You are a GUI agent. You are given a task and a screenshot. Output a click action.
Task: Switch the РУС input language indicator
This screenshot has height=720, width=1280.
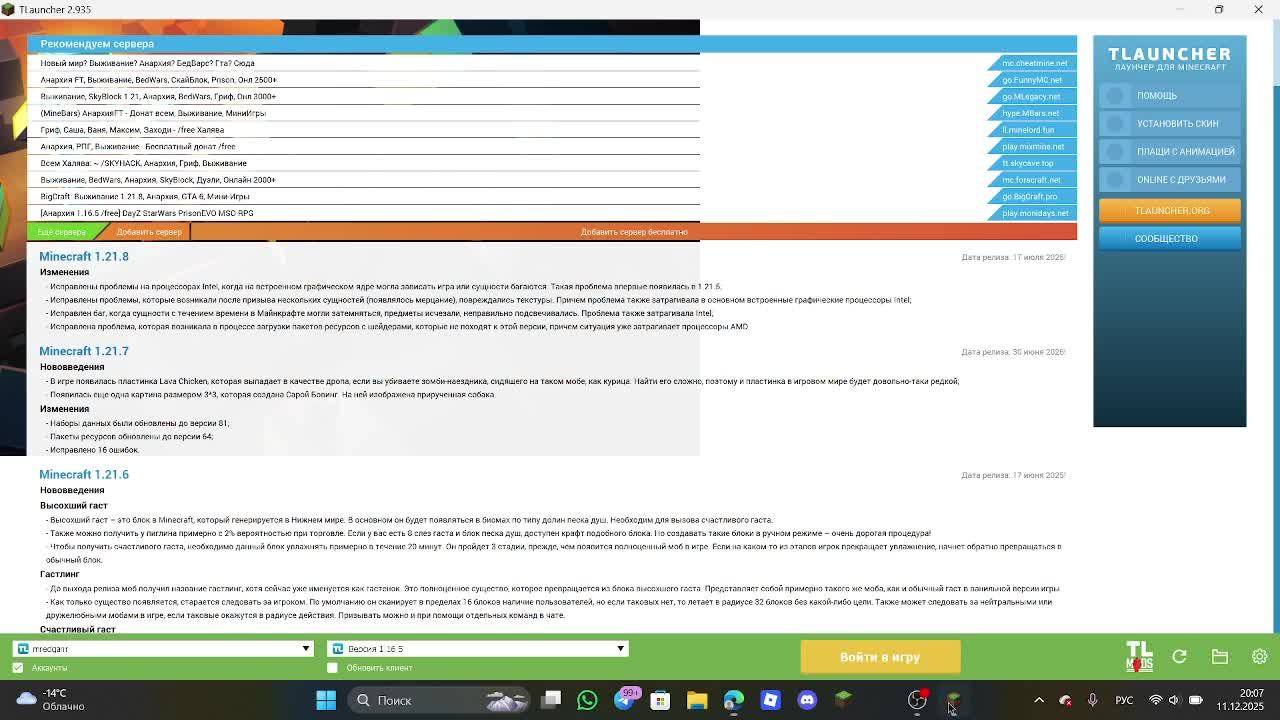[x=1124, y=700]
